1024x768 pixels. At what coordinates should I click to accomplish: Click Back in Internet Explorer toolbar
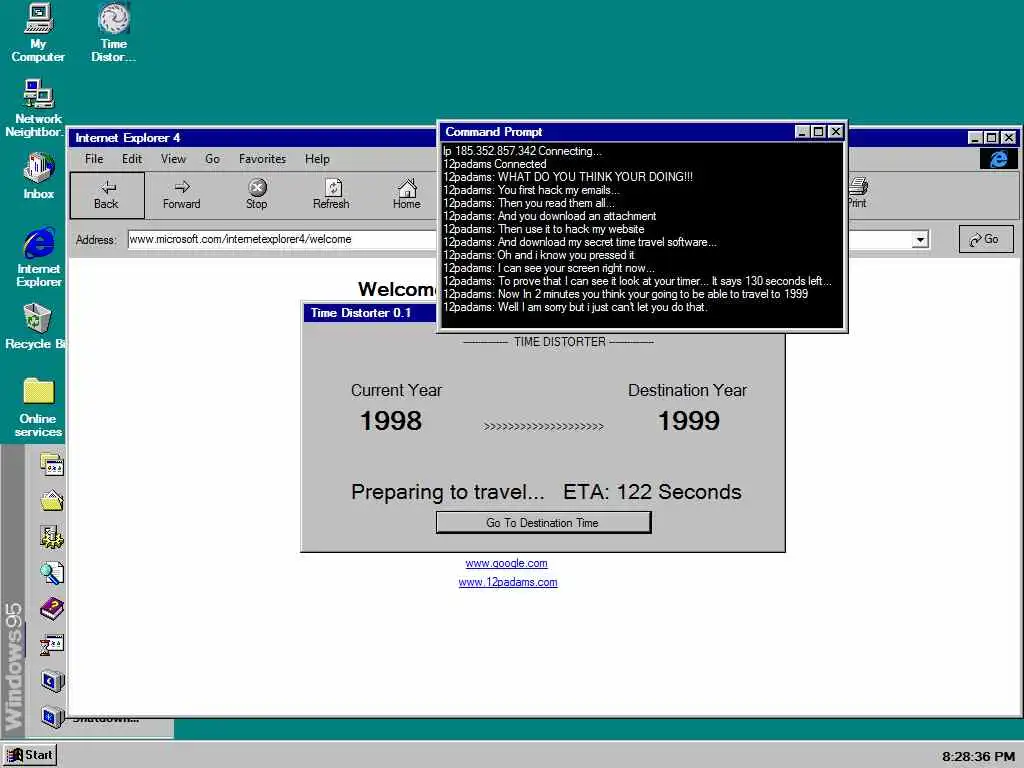pyautogui.click(x=106, y=195)
